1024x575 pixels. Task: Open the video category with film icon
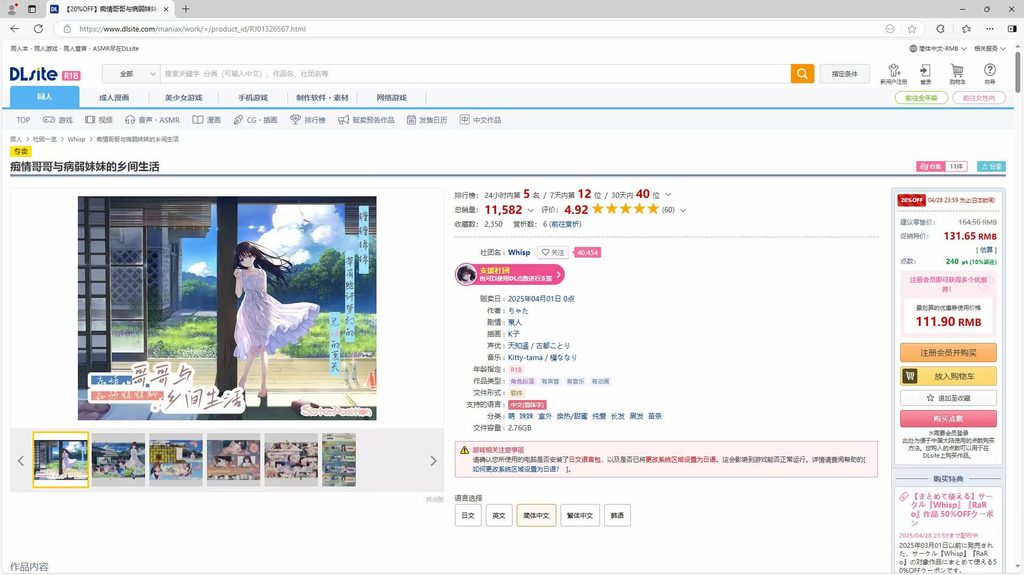99,120
